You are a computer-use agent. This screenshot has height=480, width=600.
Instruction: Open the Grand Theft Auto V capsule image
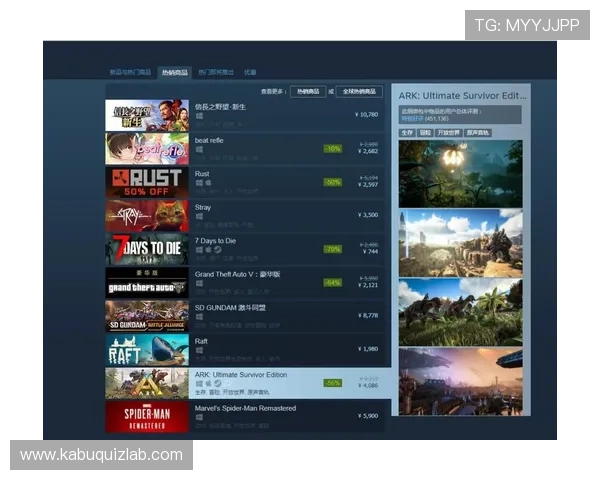point(147,283)
